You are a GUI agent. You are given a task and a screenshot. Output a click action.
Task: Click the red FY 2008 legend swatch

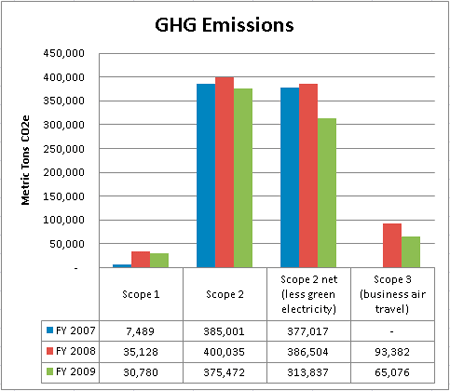click(x=50, y=351)
